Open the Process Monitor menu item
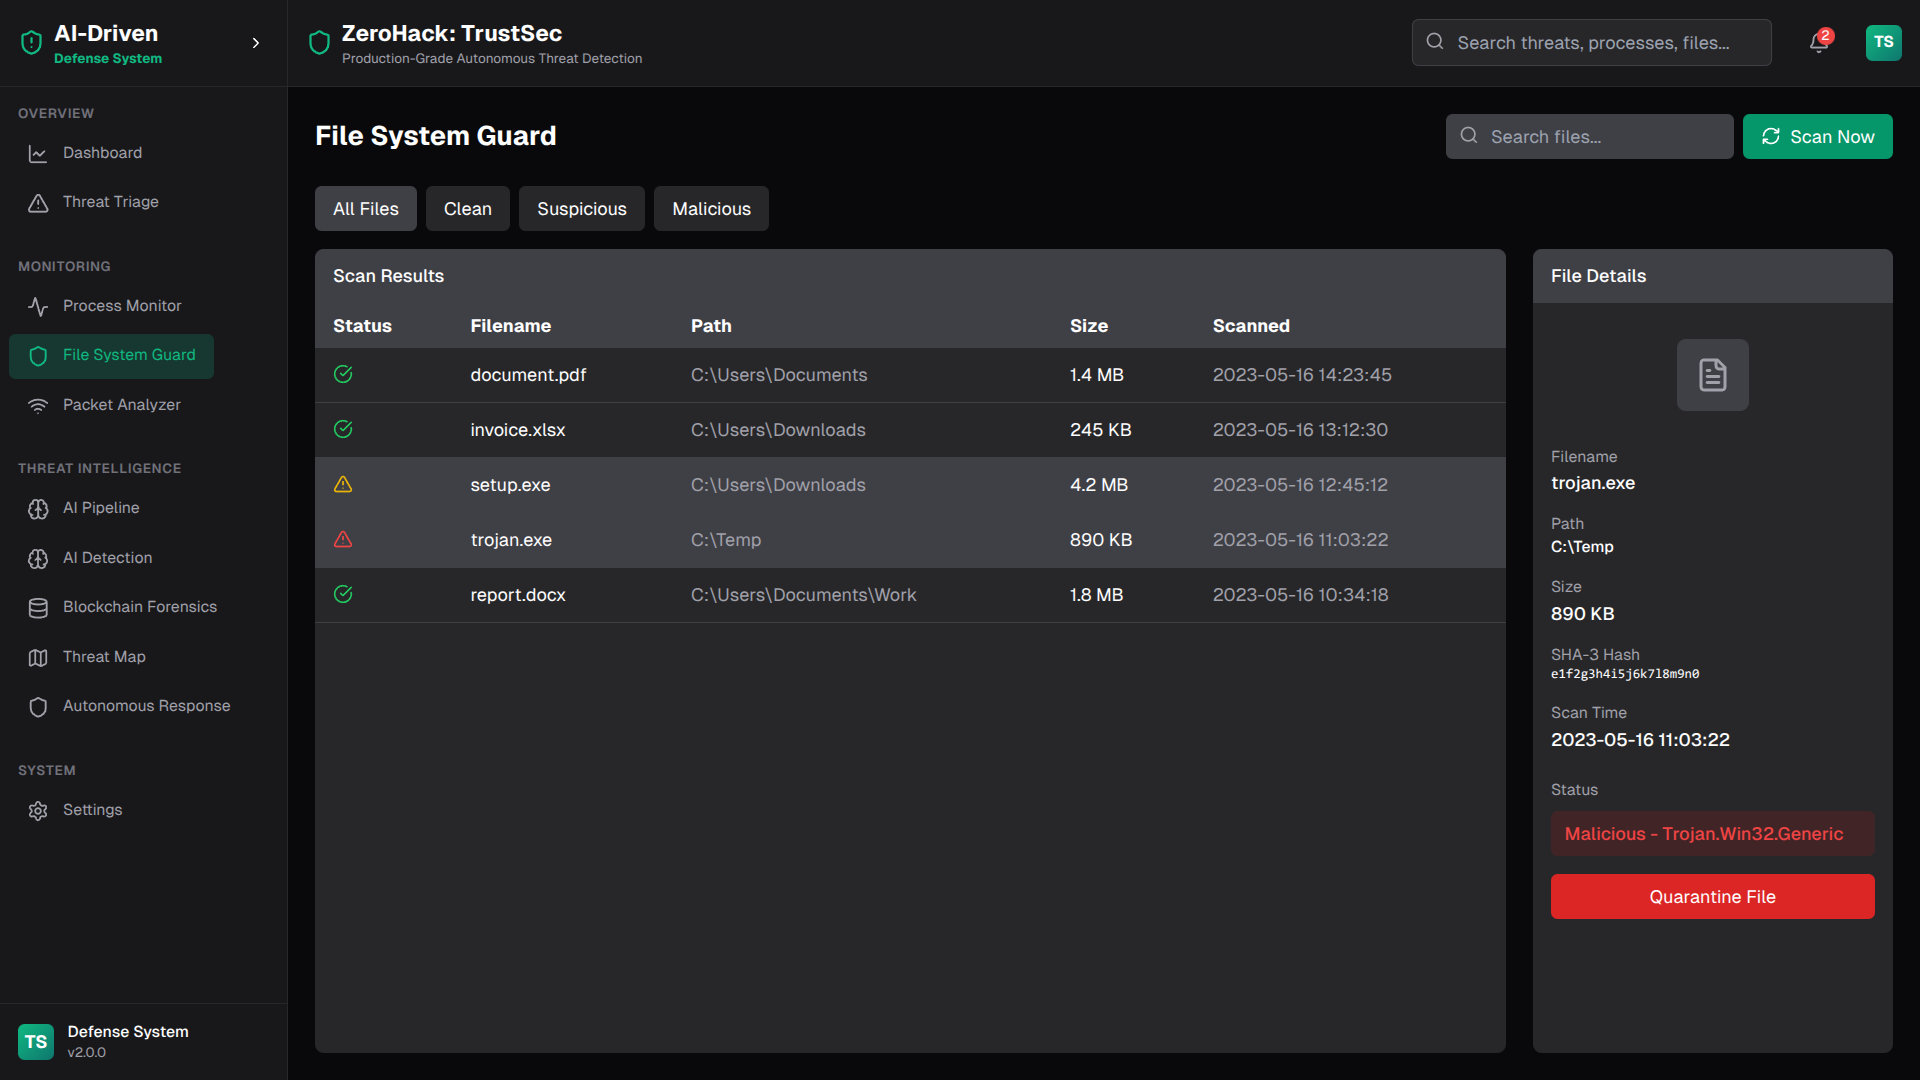 tap(122, 306)
